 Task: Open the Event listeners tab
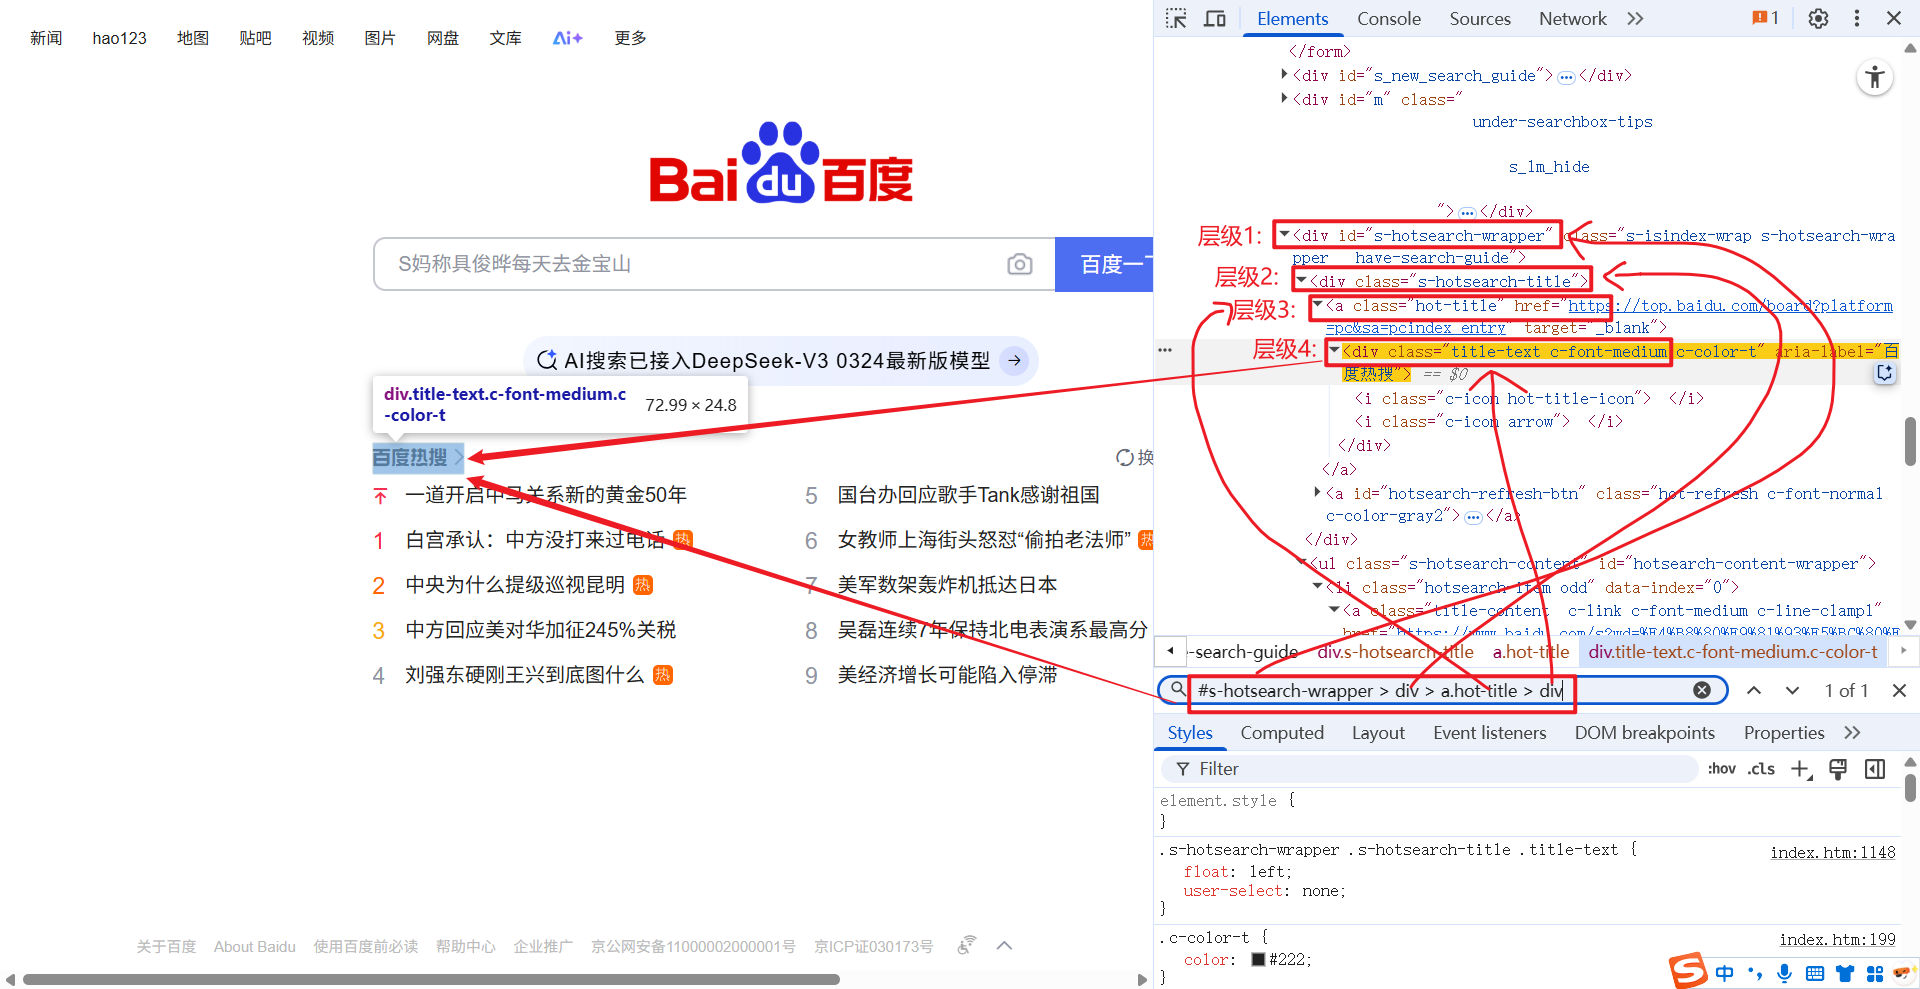tap(1489, 733)
